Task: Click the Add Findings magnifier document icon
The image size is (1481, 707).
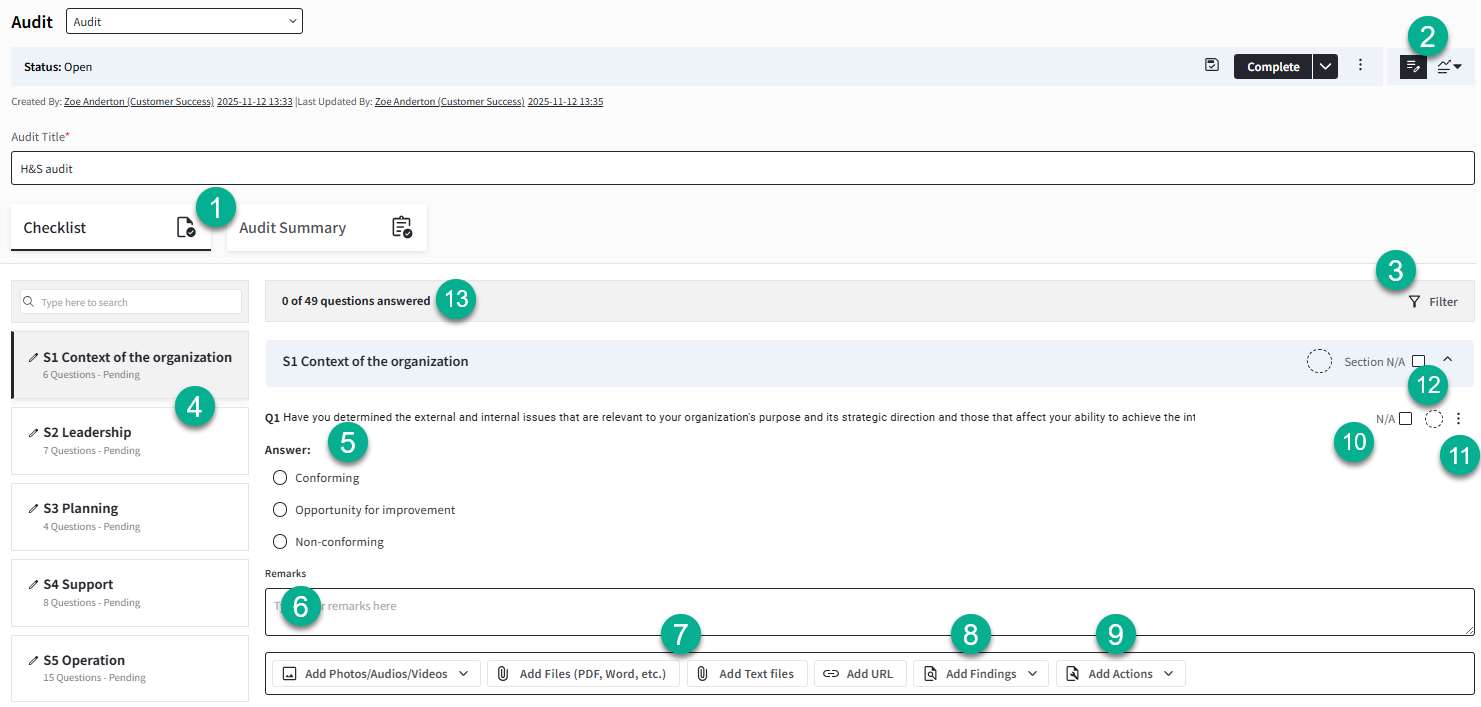Action: (x=931, y=674)
